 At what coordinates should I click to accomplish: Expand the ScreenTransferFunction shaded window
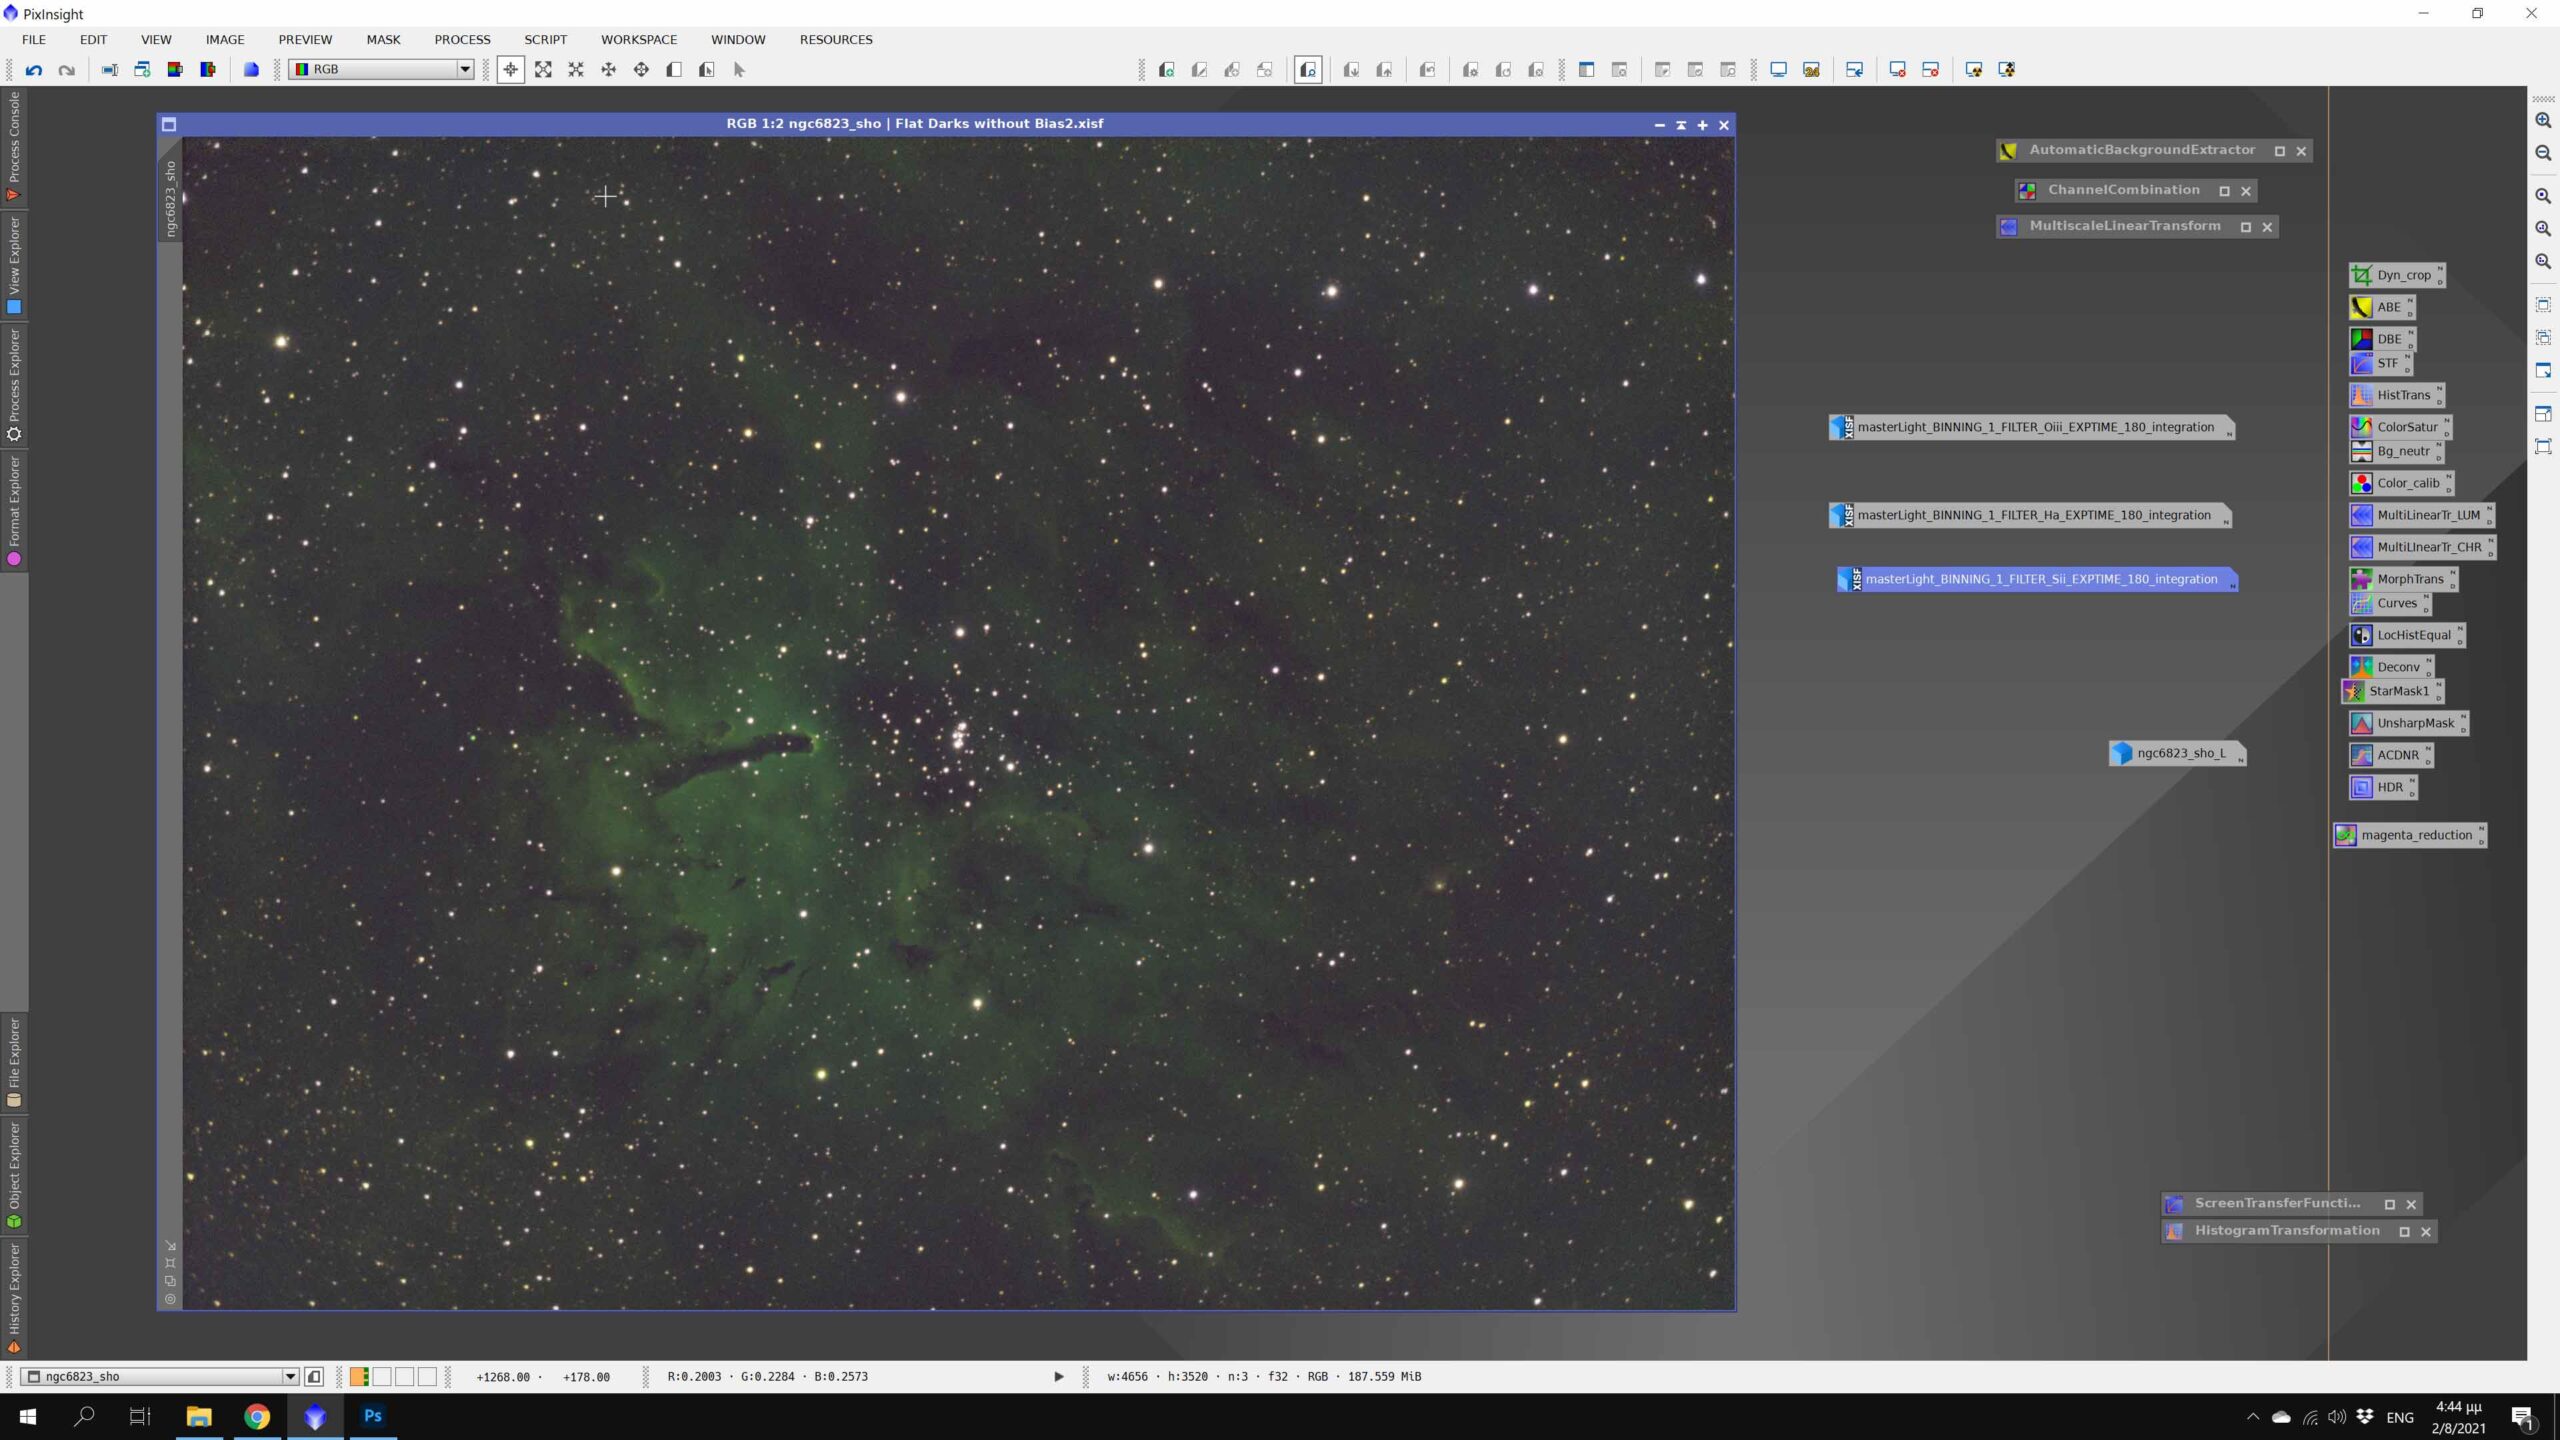coord(2389,1204)
